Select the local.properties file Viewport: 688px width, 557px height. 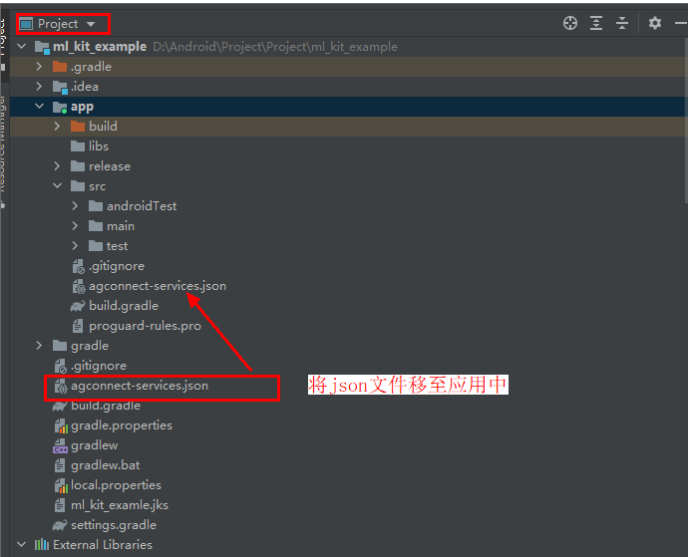(x=116, y=485)
